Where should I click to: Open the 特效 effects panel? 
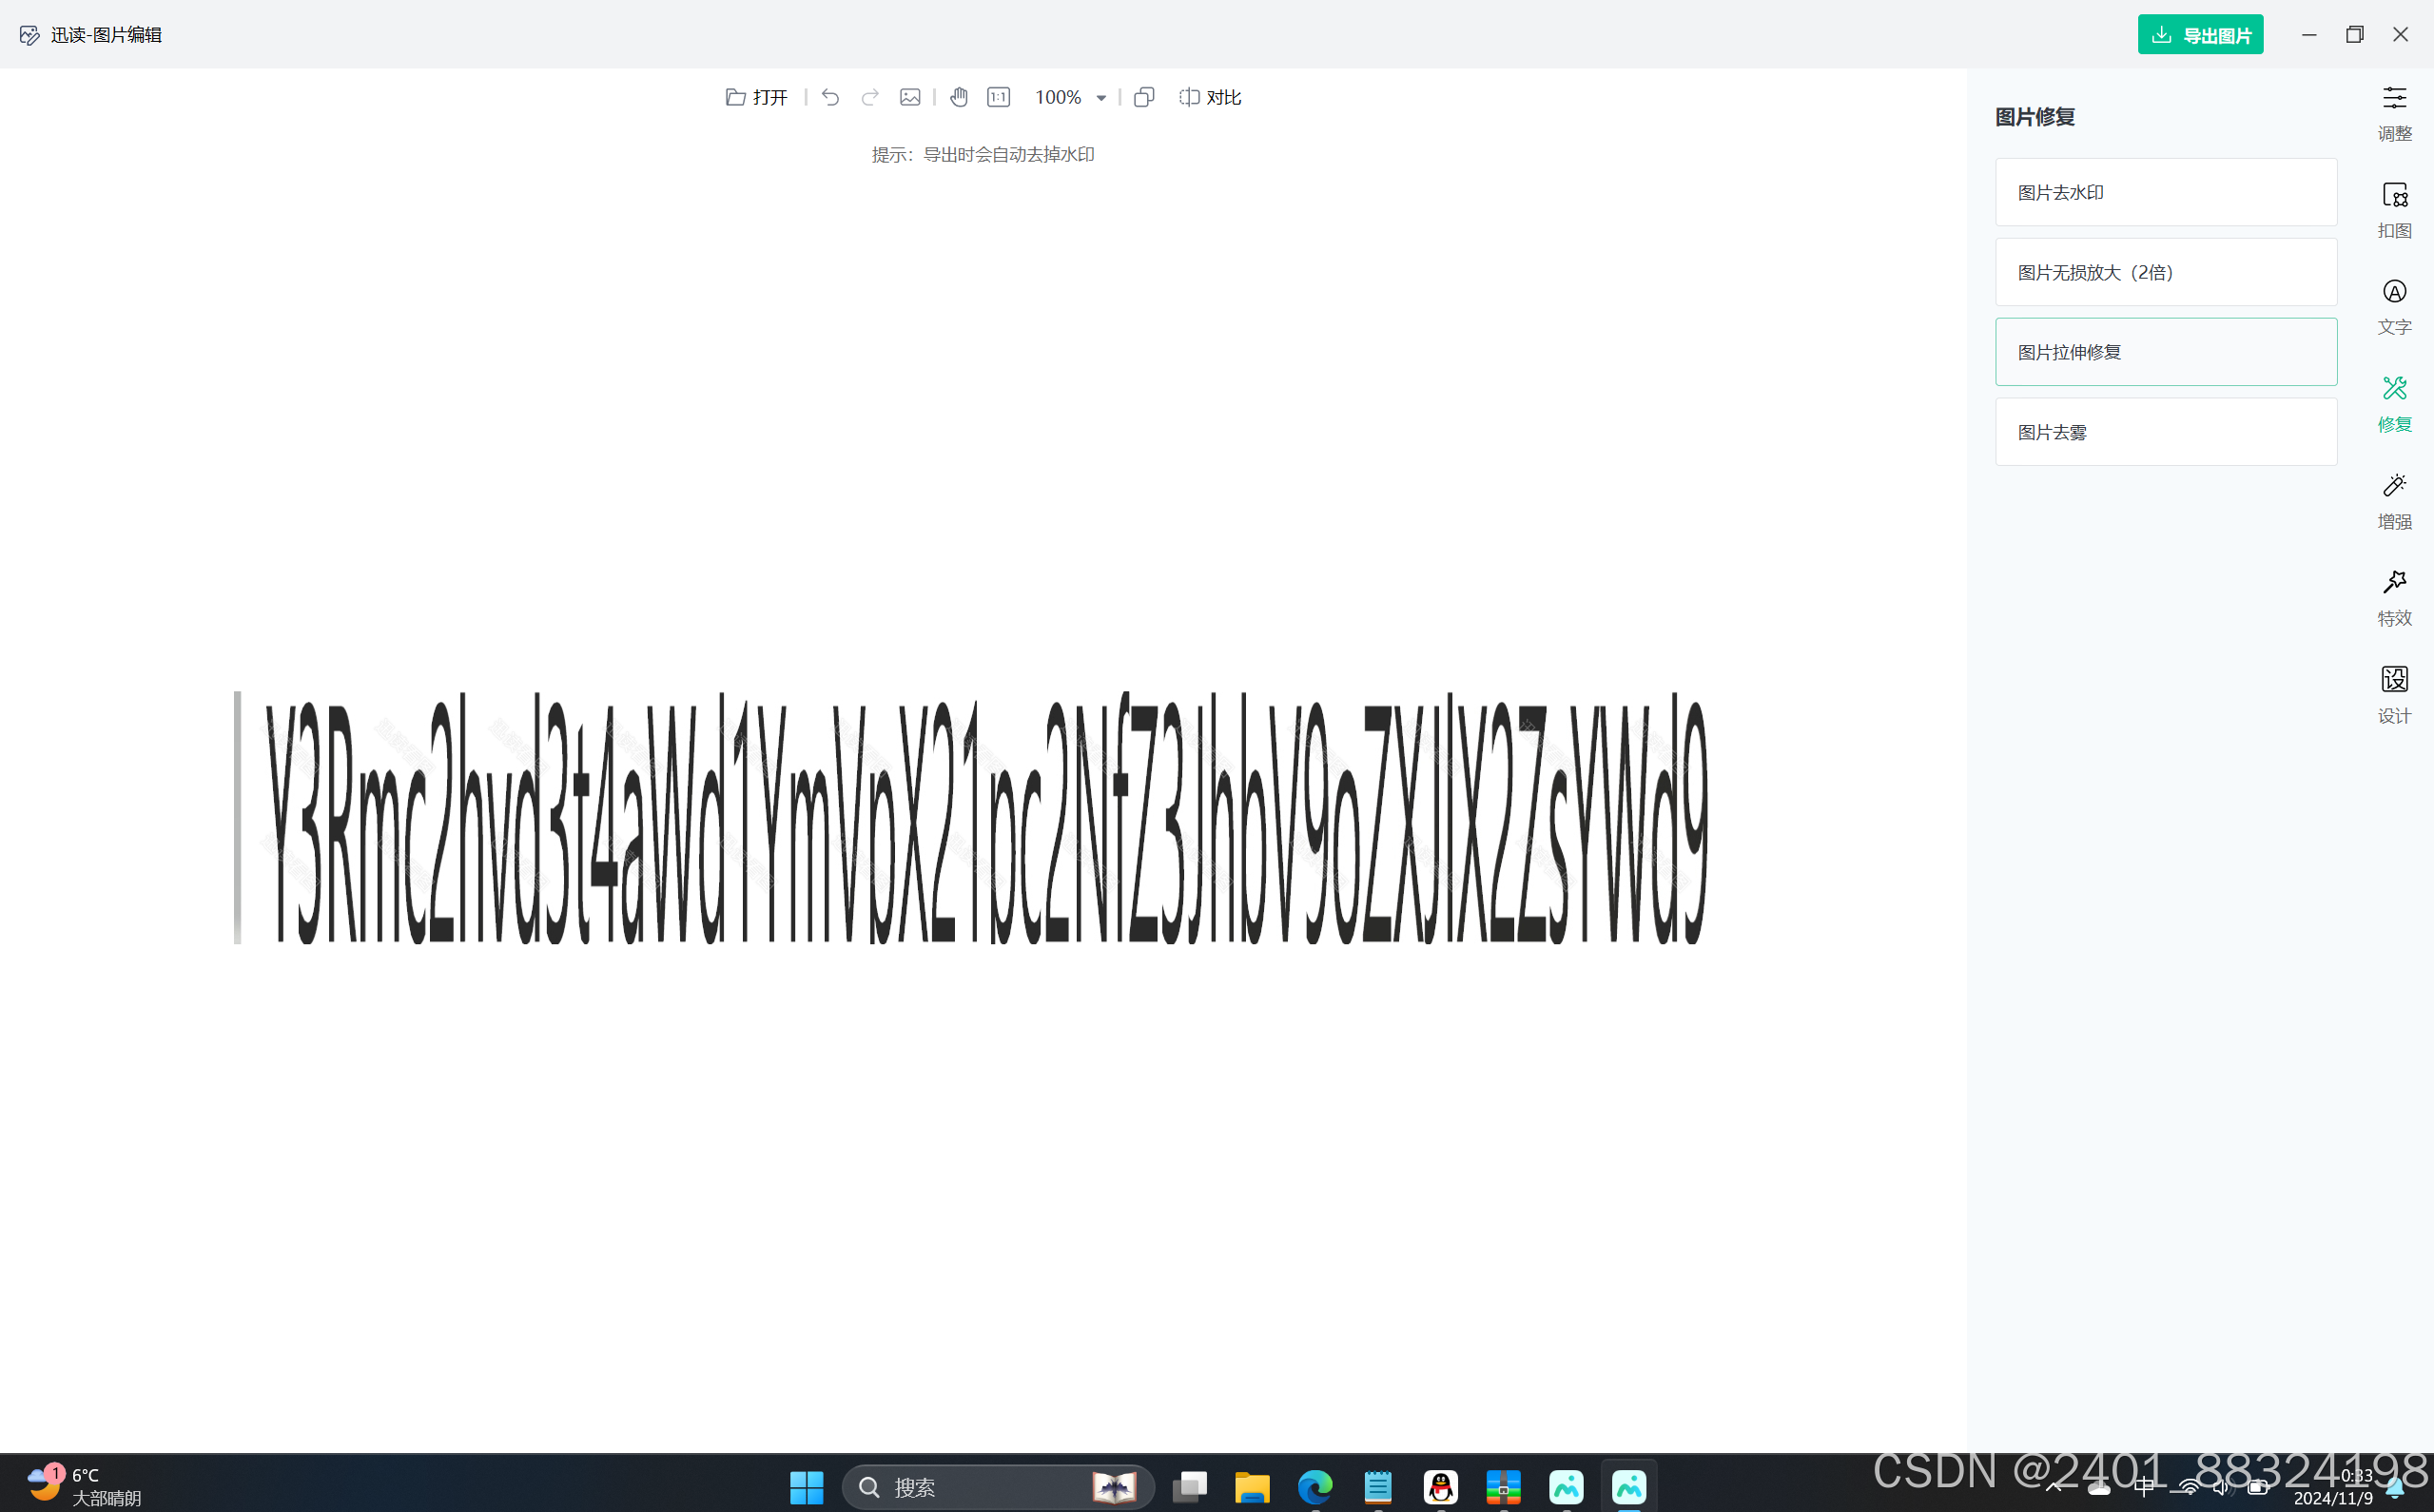2394,598
